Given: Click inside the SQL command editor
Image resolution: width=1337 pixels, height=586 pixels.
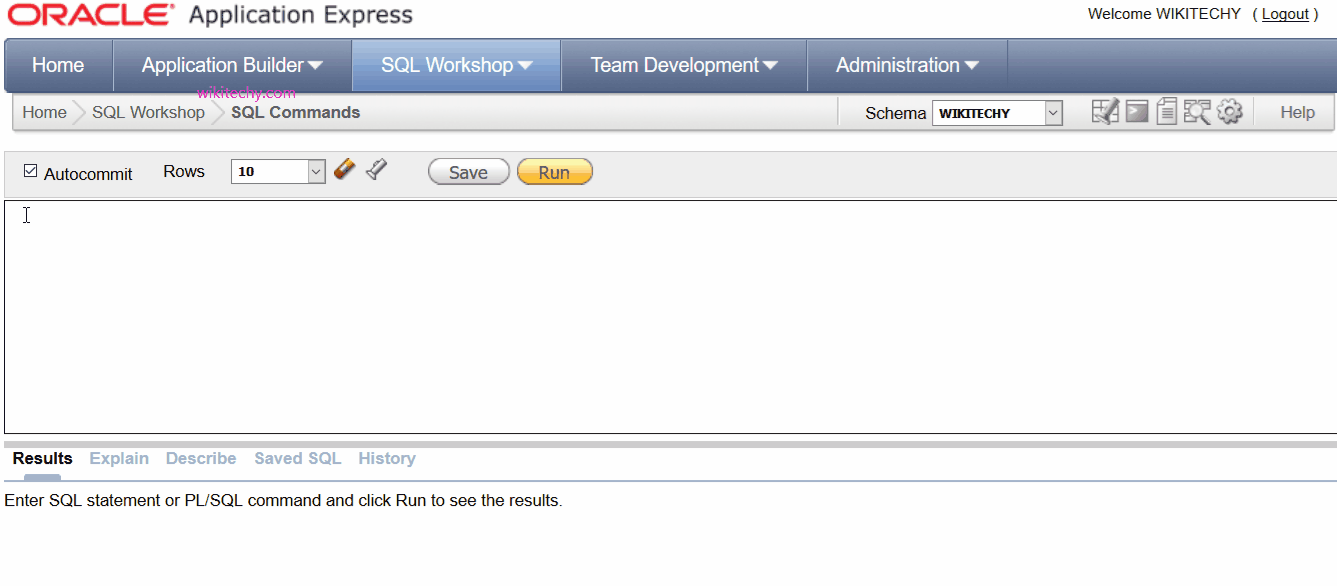Looking at the screenshot, I should point(660,316).
